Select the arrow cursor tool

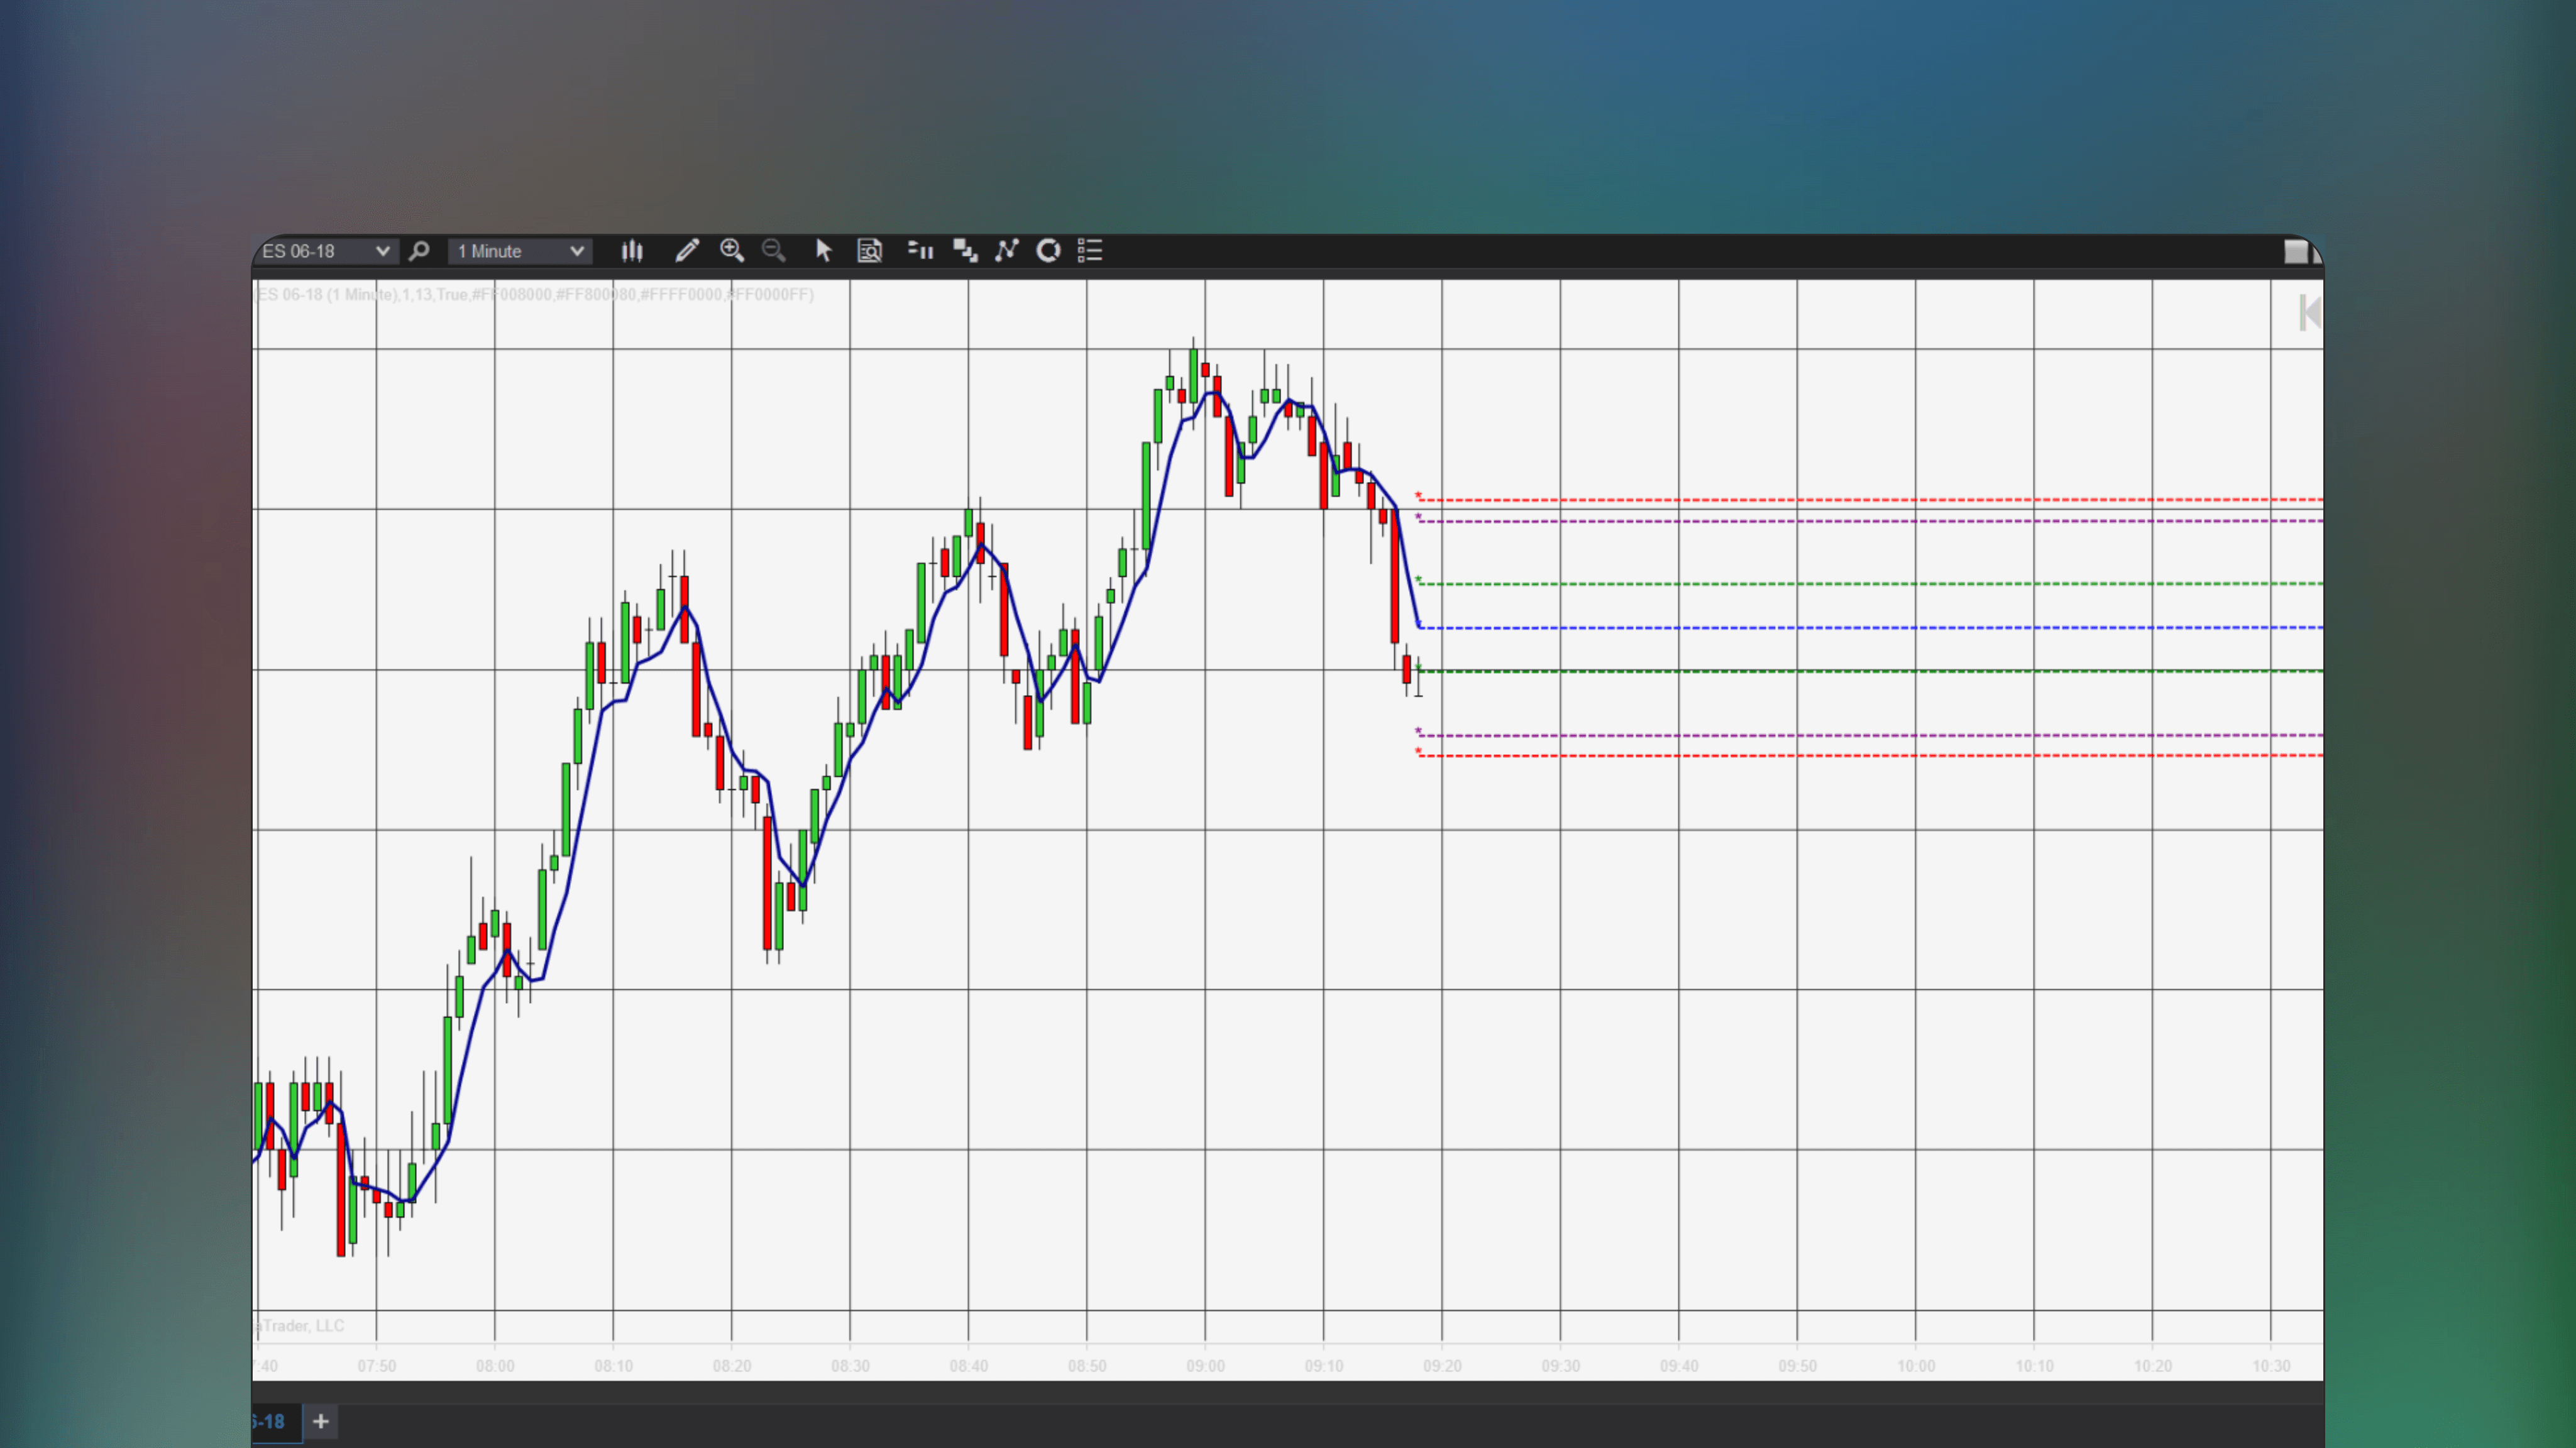823,251
